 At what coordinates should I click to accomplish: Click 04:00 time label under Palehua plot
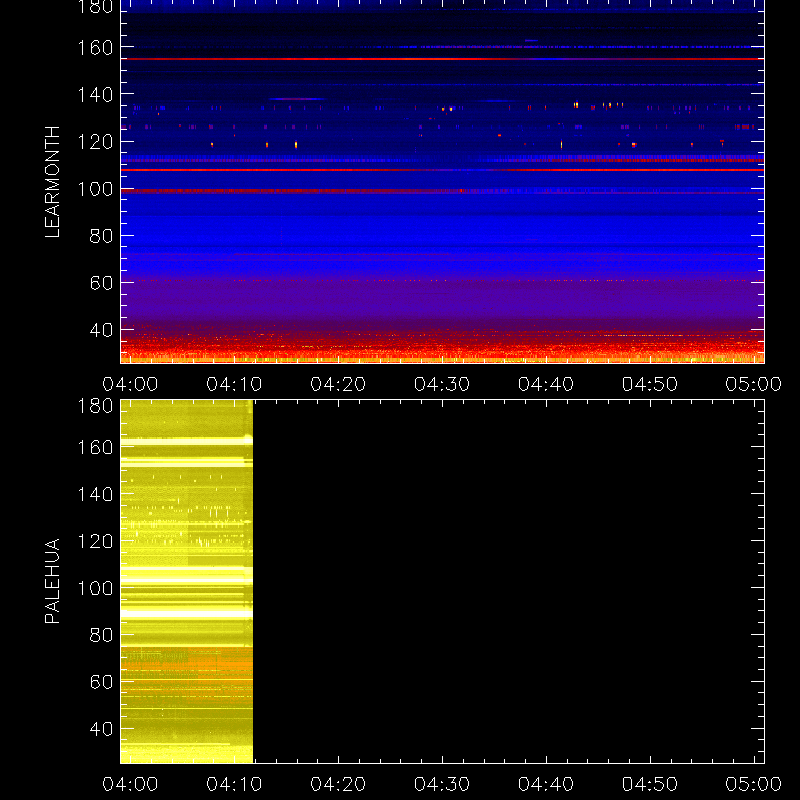[130, 784]
